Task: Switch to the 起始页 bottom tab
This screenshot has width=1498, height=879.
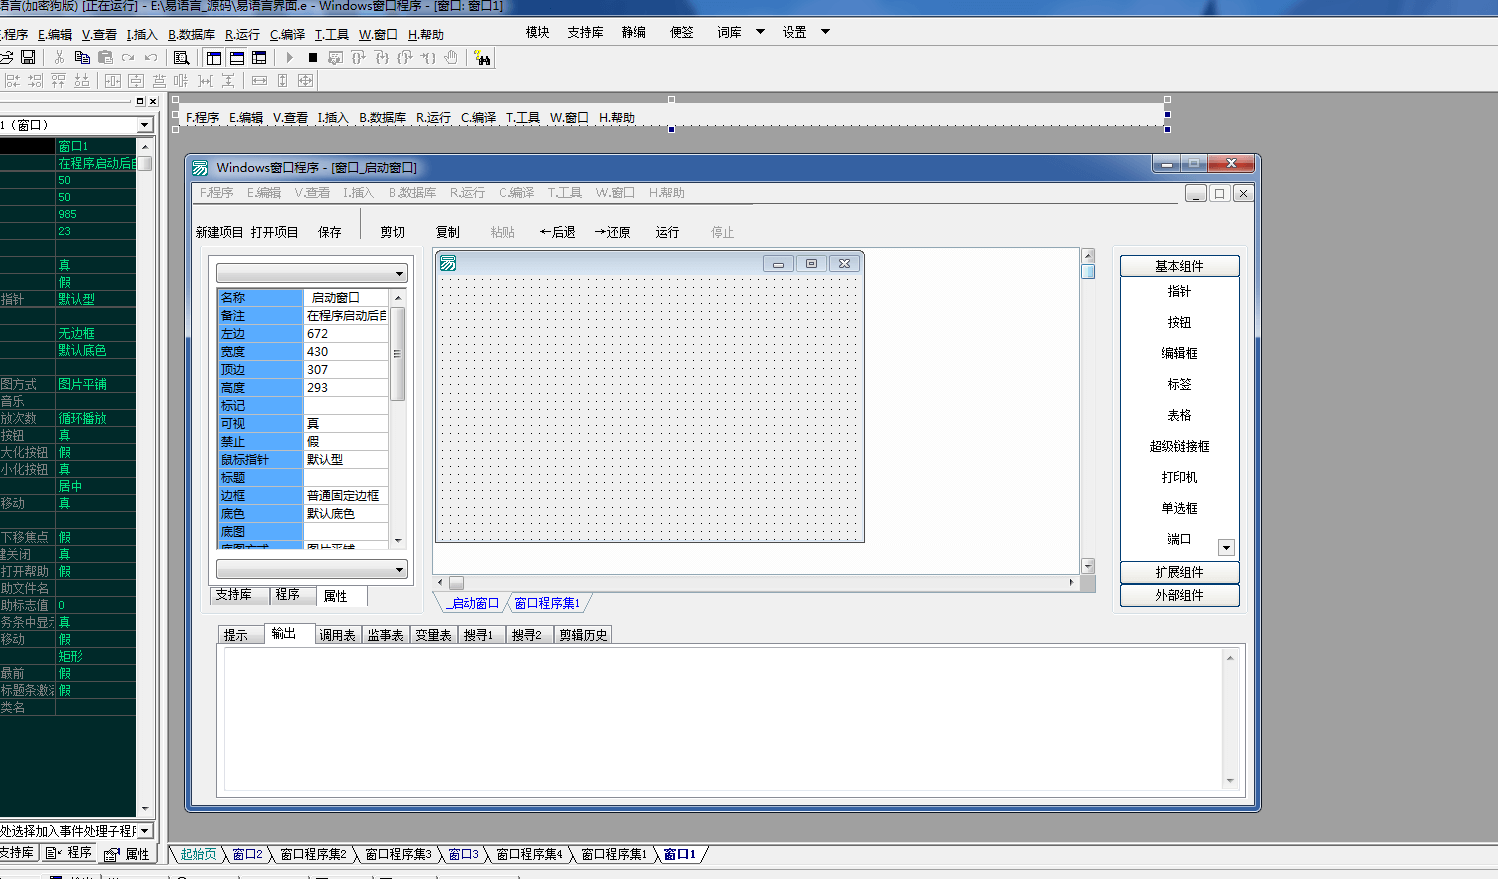Action: point(198,854)
